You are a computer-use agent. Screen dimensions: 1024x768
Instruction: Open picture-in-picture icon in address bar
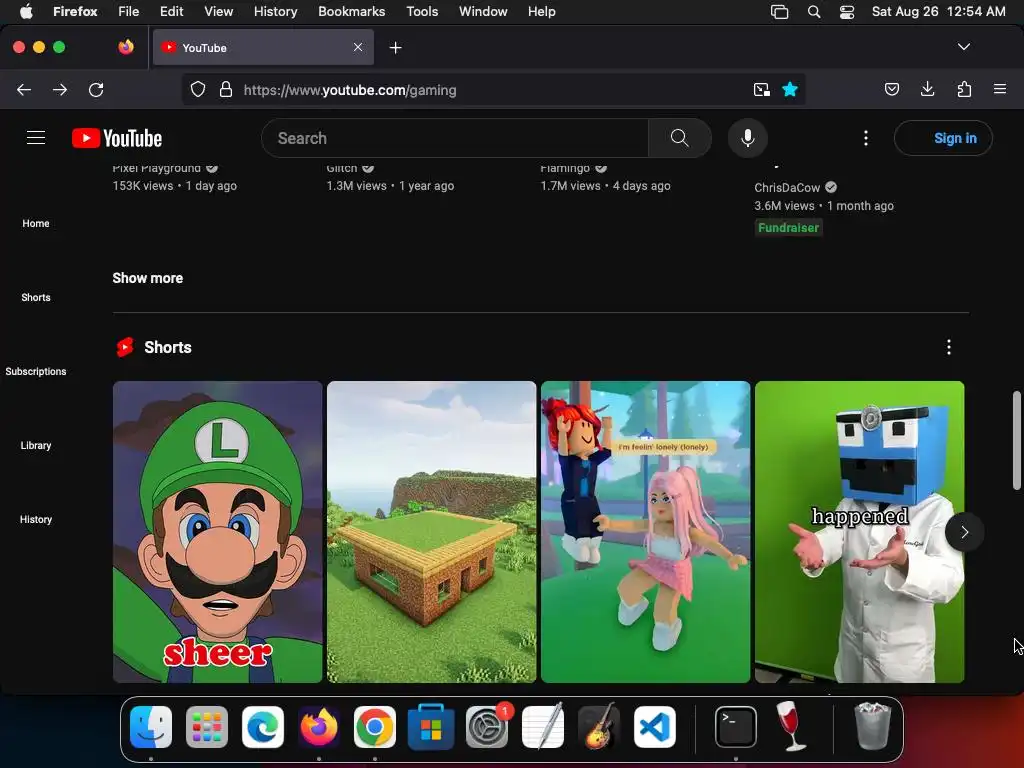pyautogui.click(x=761, y=89)
